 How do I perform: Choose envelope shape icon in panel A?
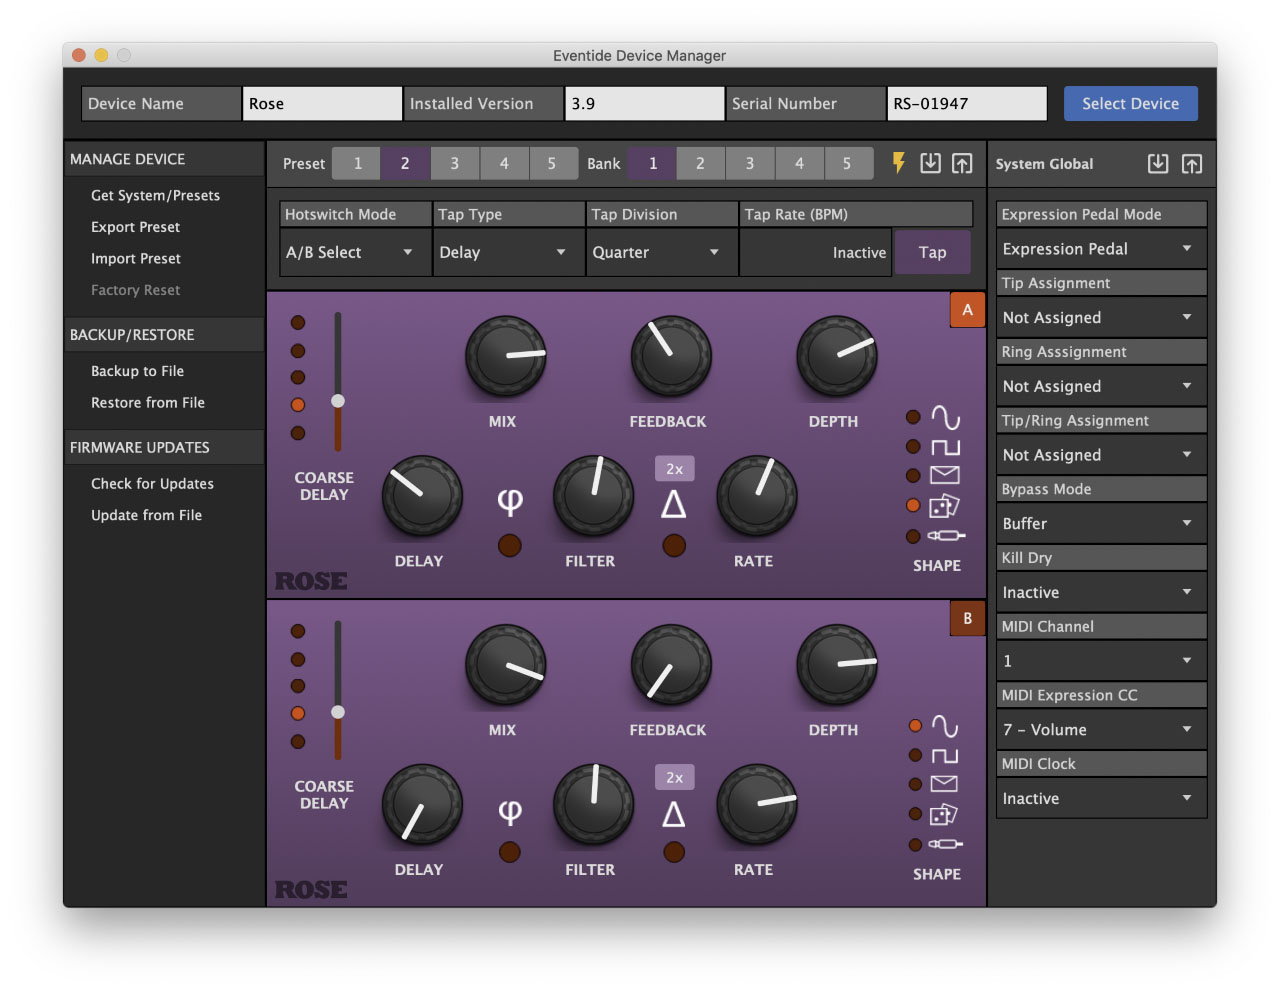[944, 475]
